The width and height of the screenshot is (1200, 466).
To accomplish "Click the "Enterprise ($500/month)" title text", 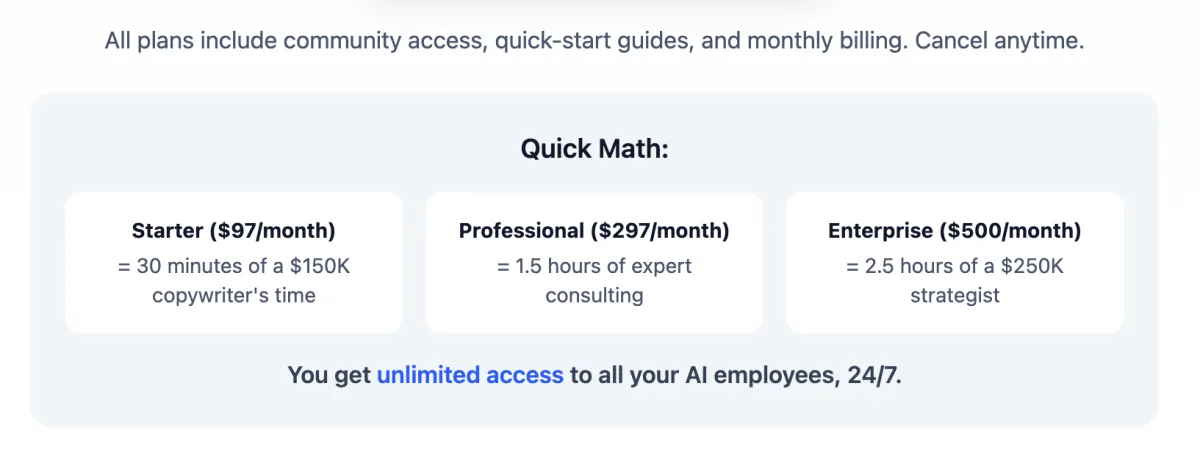I will click(x=955, y=231).
